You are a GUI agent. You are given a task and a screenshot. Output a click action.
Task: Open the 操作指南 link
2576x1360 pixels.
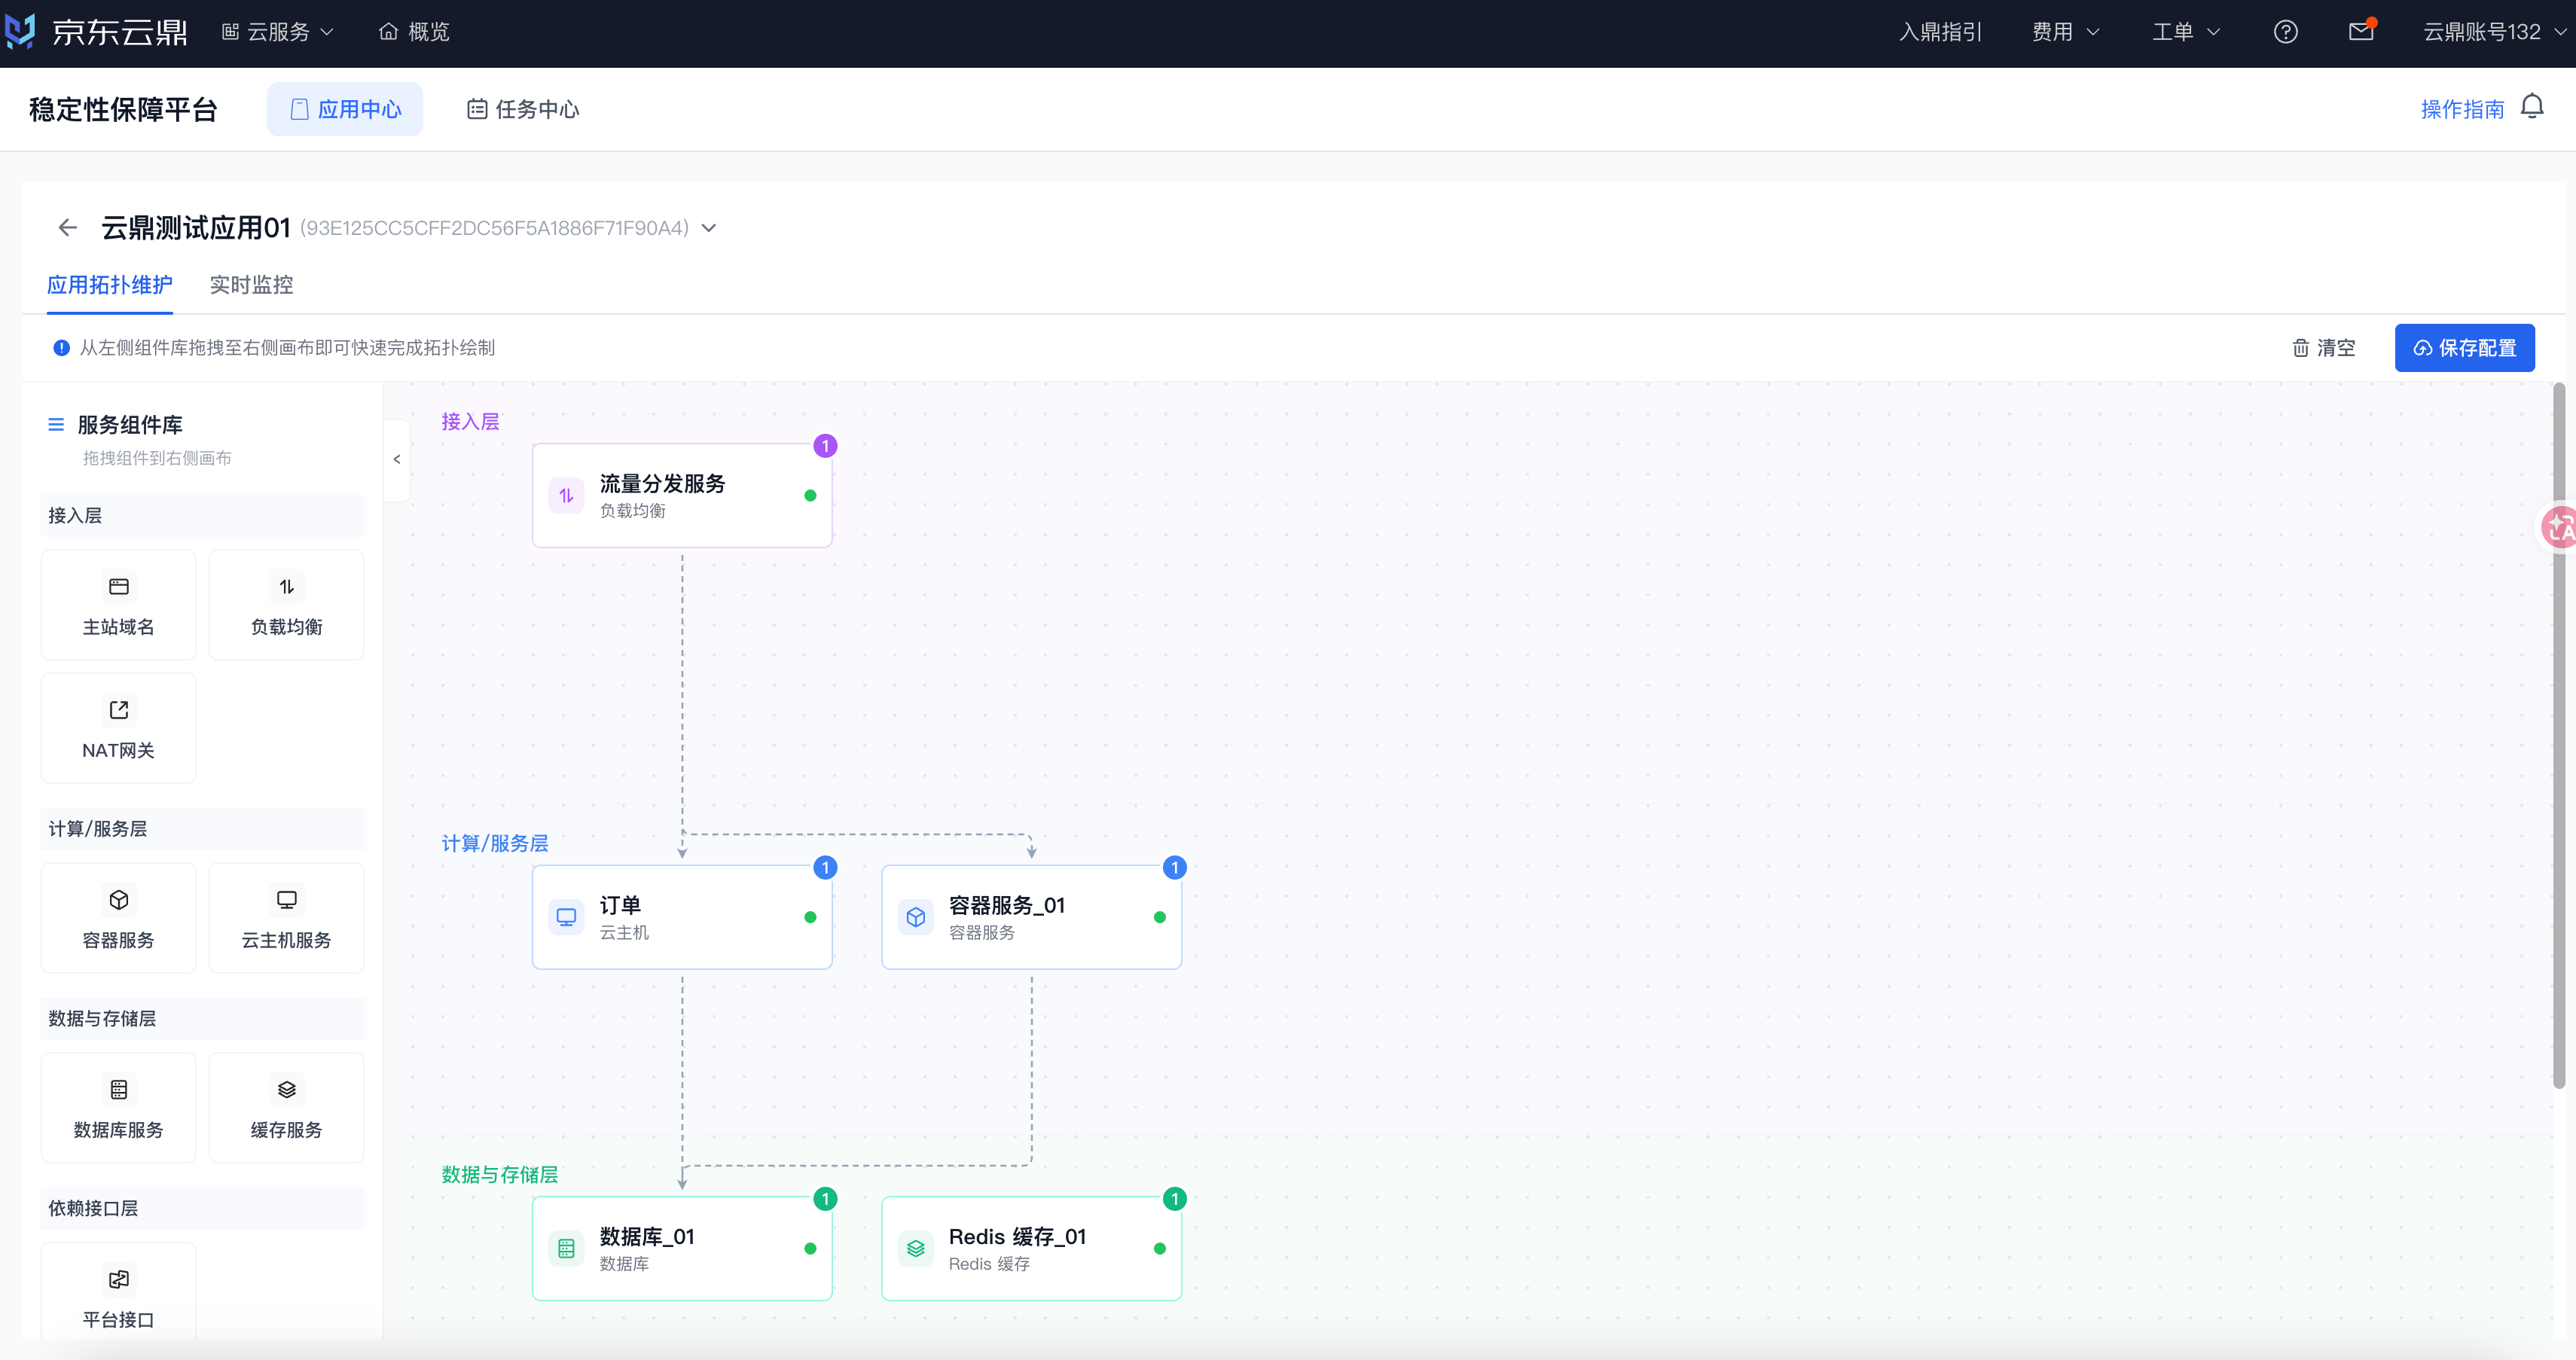(x=2462, y=109)
